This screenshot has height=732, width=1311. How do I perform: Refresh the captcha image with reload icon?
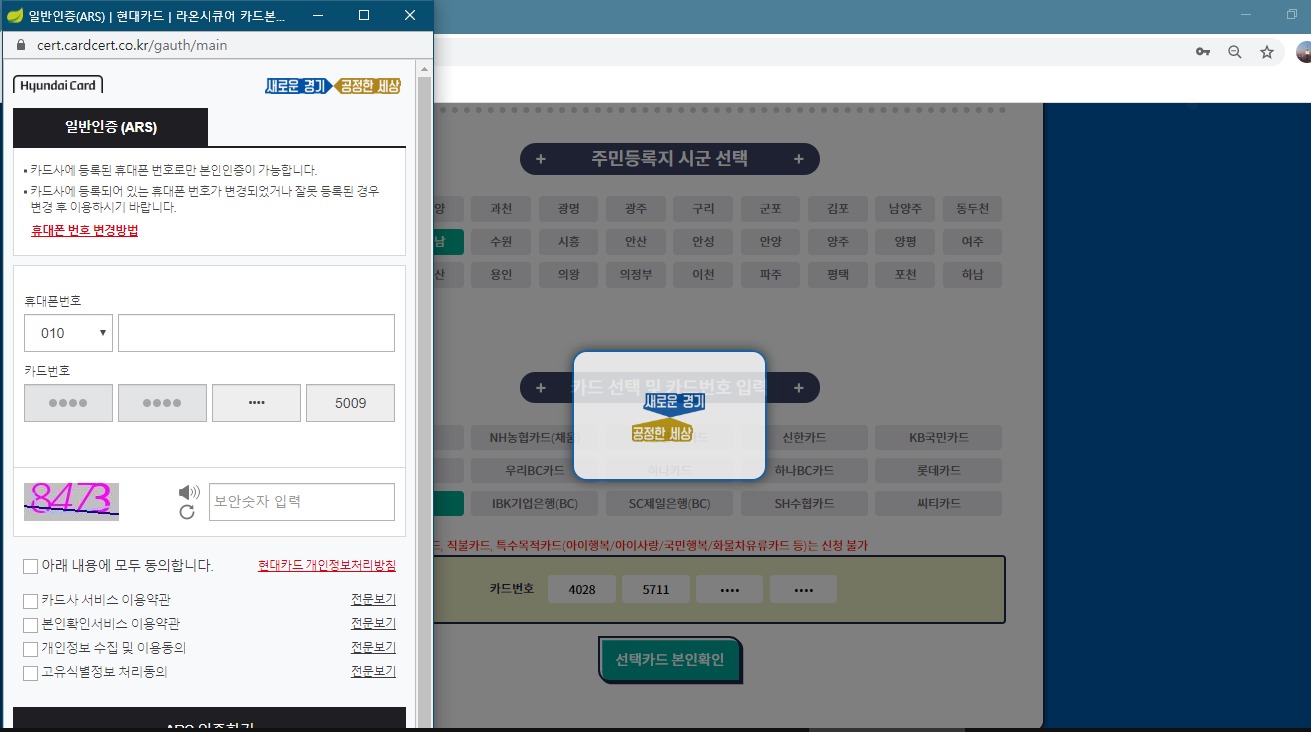click(x=187, y=512)
